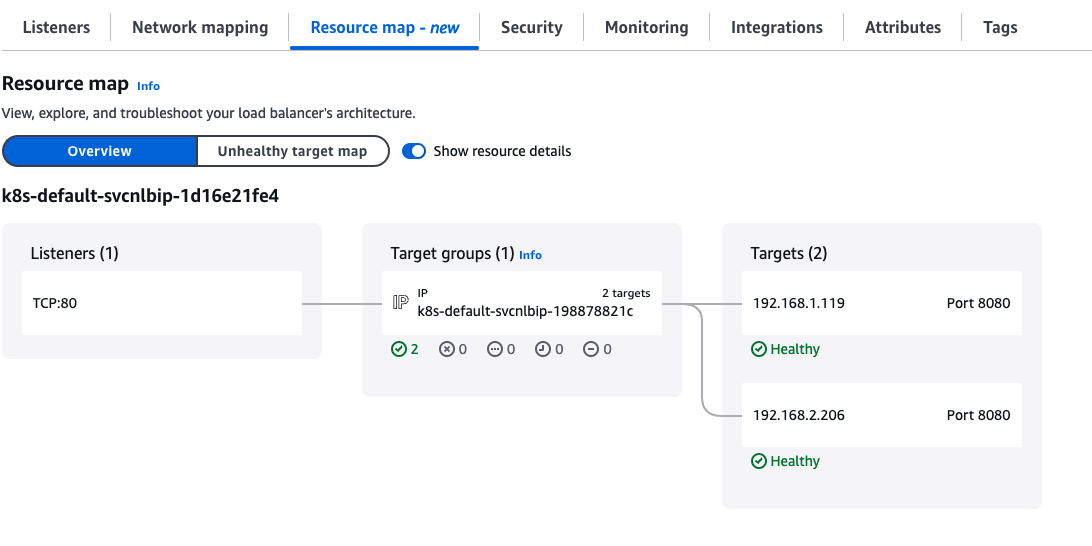Click the IP target type icon
Screen dimensions: 1092x546
[x=401, y=302]
